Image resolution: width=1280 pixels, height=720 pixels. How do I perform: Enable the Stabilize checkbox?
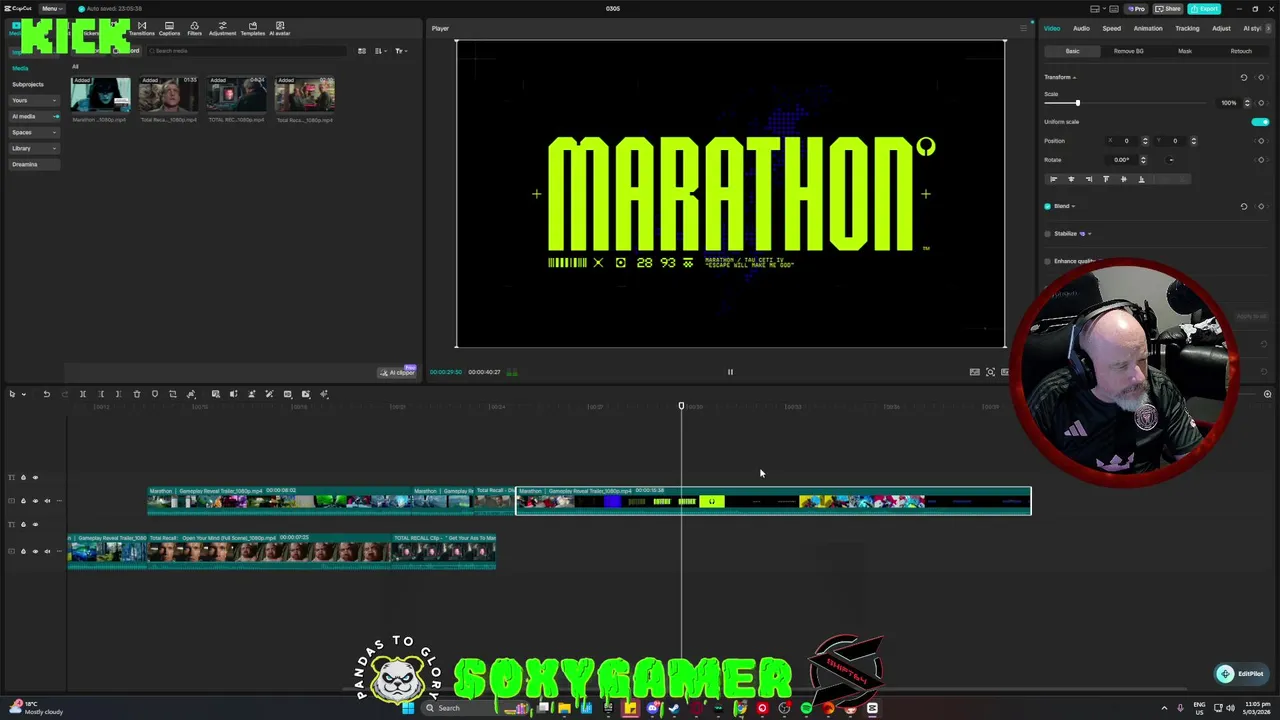(x=1048, y=234)
